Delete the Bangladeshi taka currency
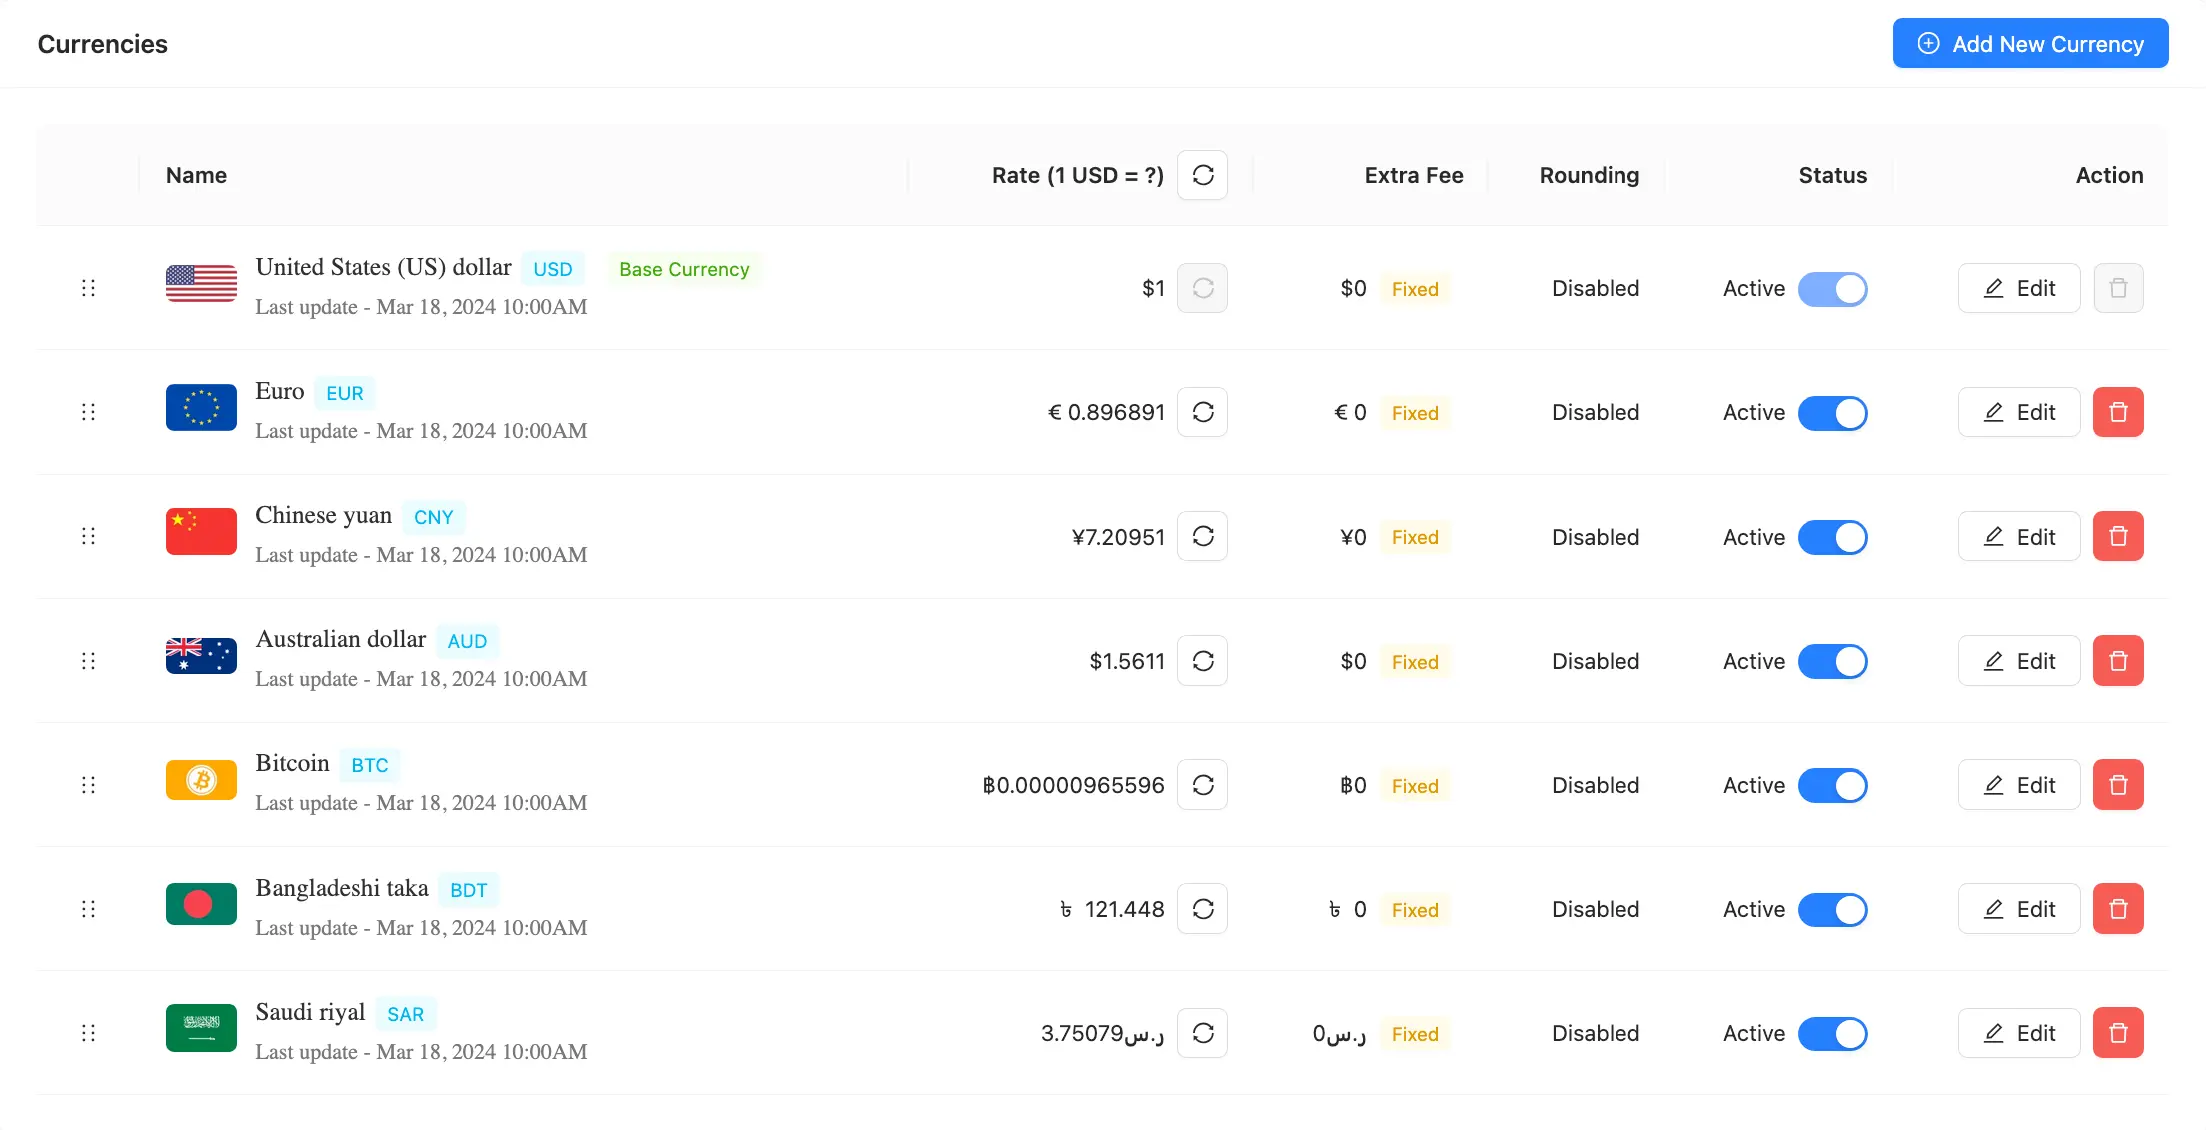2207x1130 pixels. (2118, 909)
